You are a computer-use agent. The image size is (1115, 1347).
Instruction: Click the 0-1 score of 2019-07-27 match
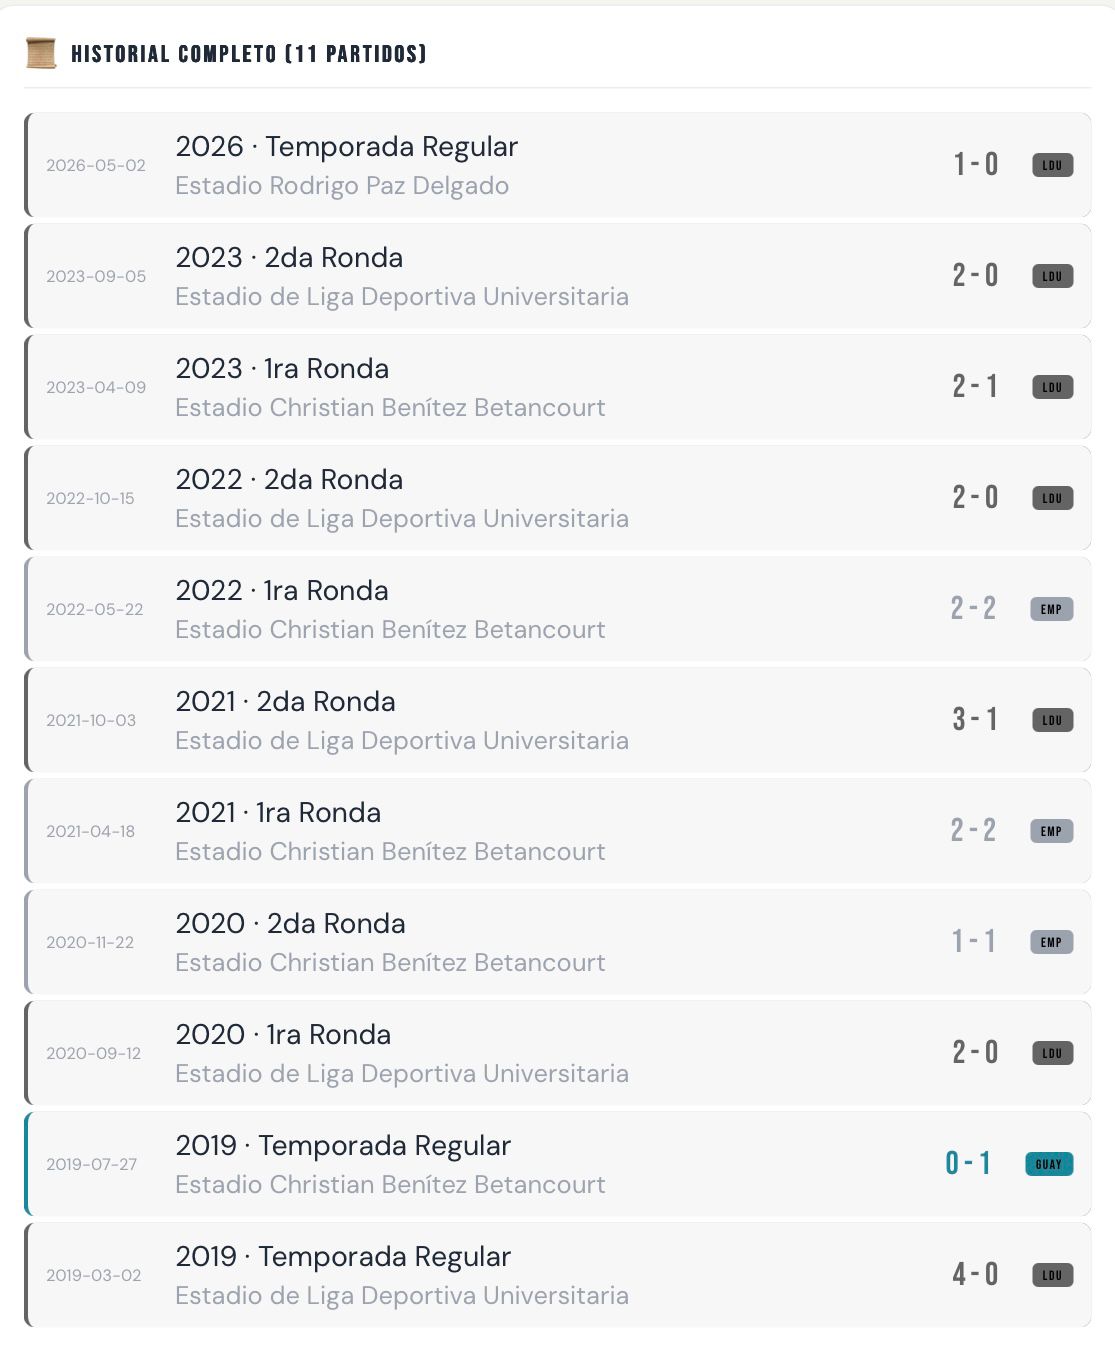[x=968, y=1163]
